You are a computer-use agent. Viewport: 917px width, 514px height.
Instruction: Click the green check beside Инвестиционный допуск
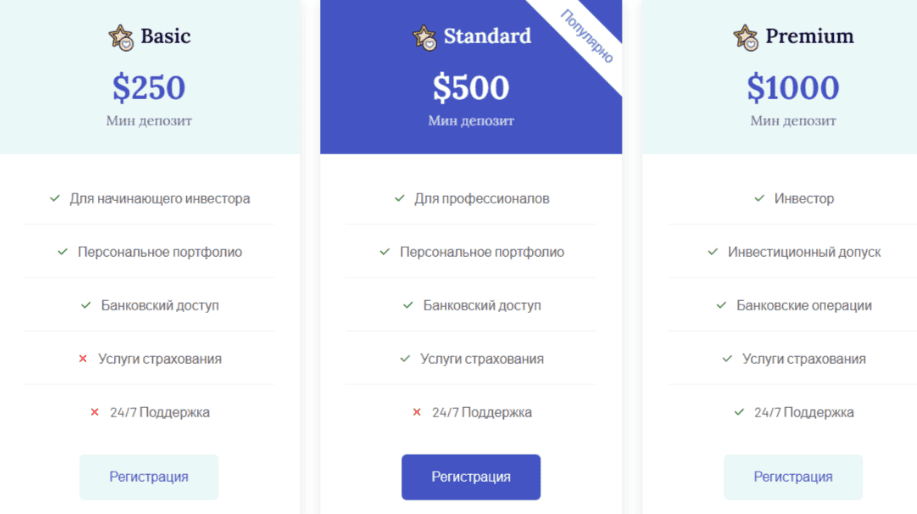tap(713, 252)
